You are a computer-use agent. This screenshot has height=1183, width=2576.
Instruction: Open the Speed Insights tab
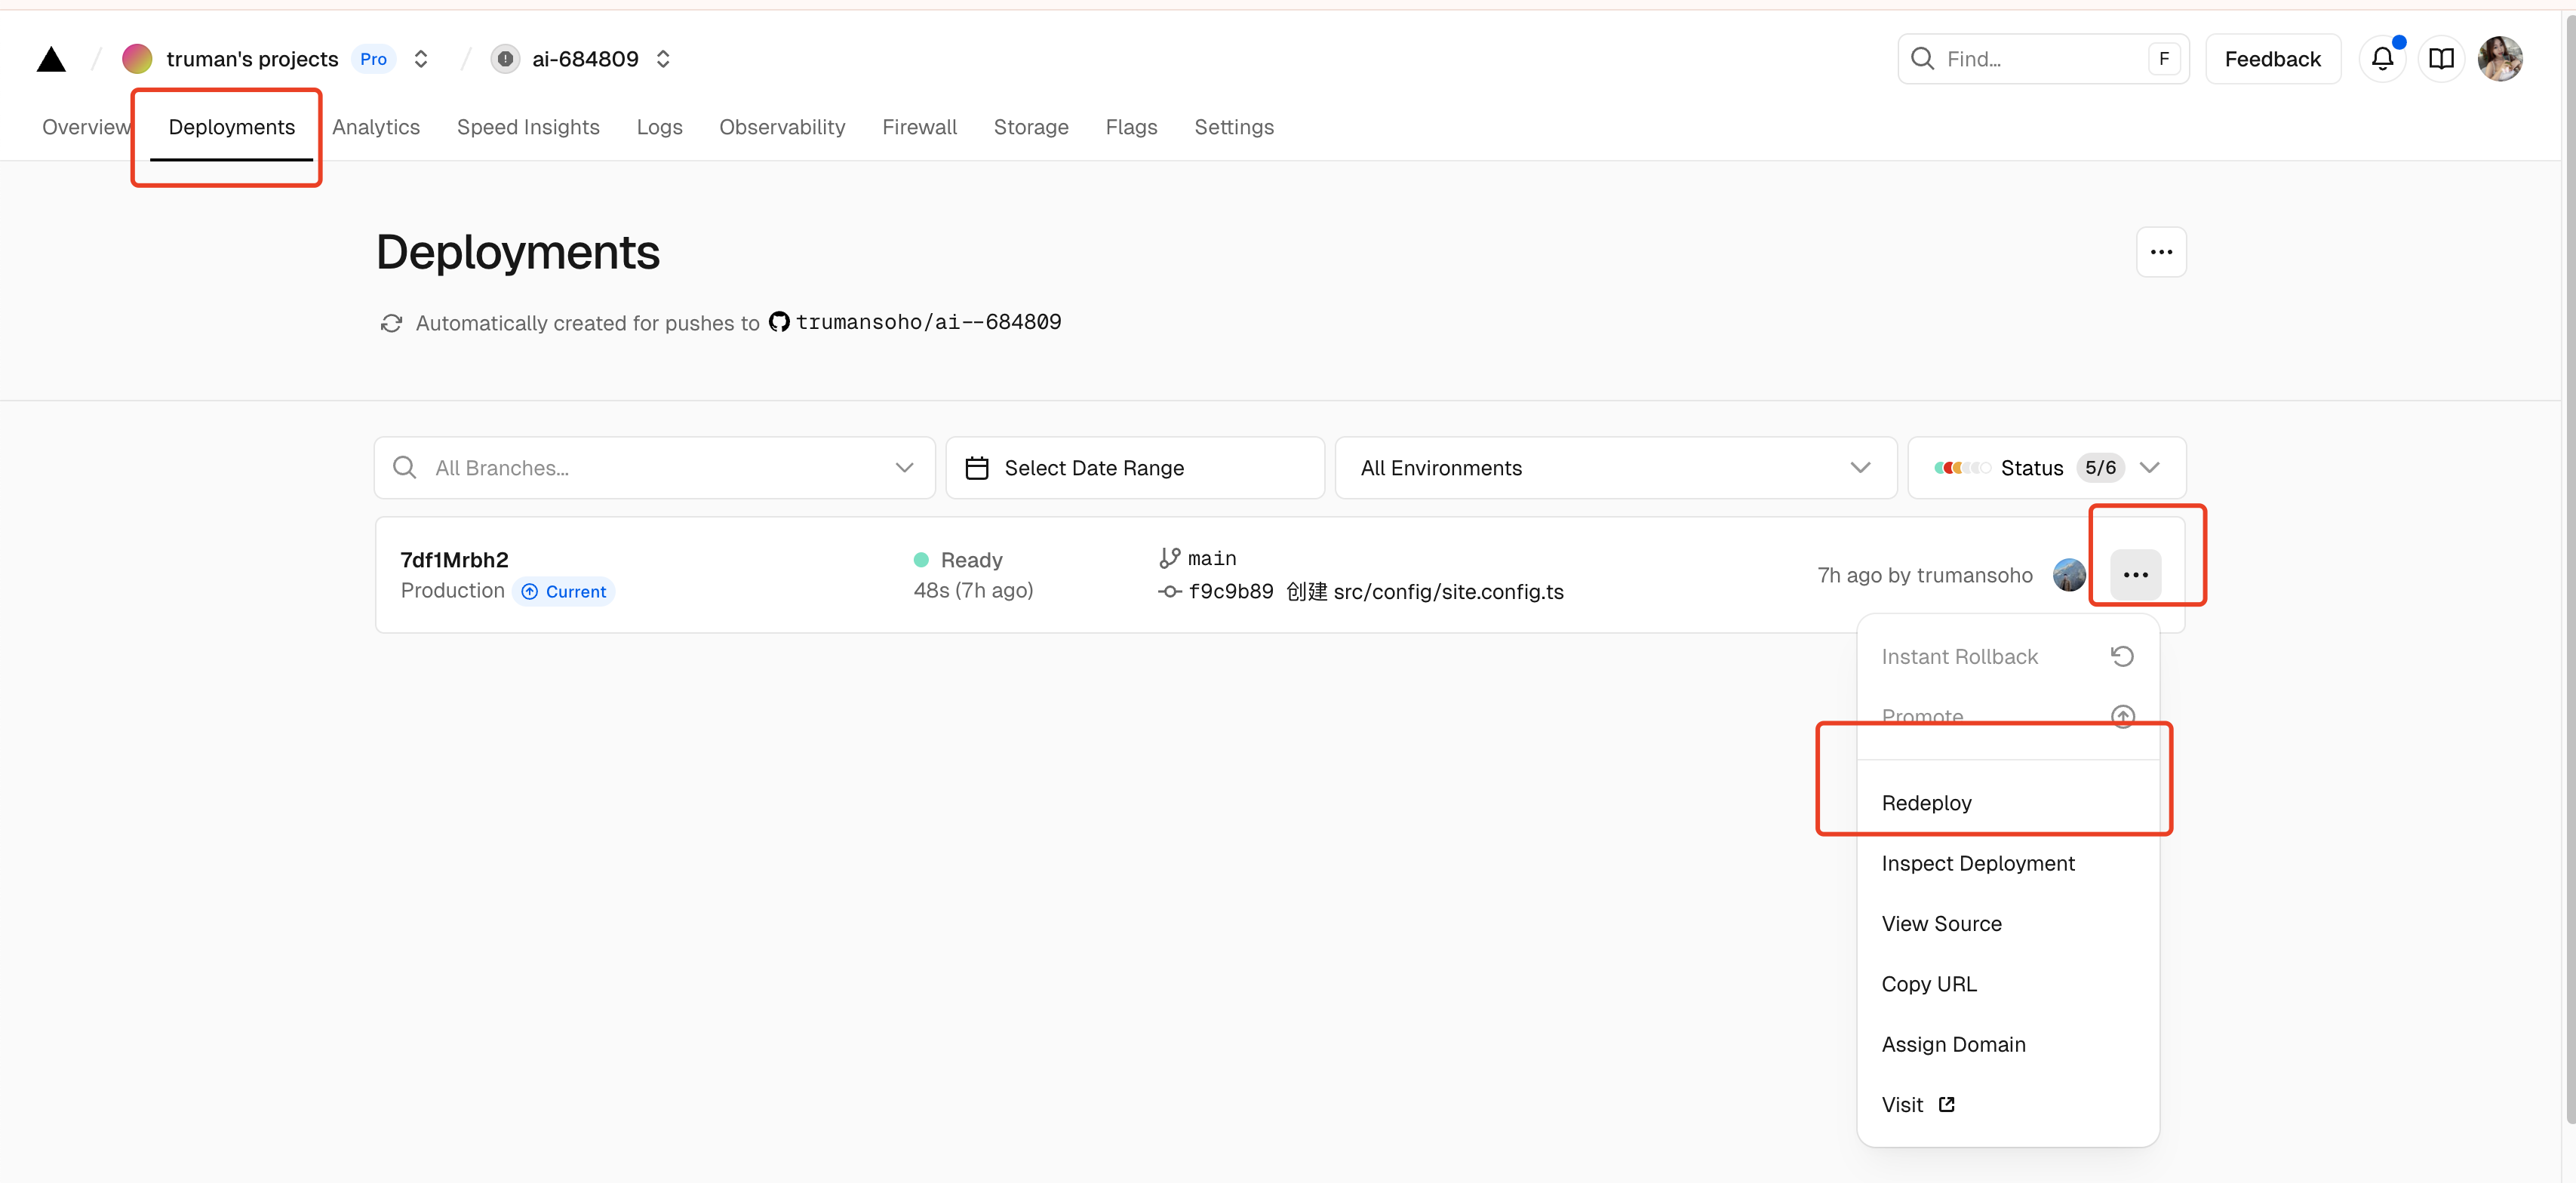click(x=528, y=127)
